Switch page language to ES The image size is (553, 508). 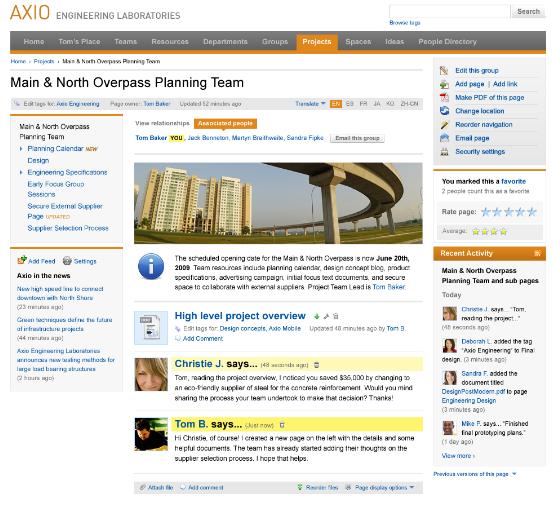click(x=349, y=104)
